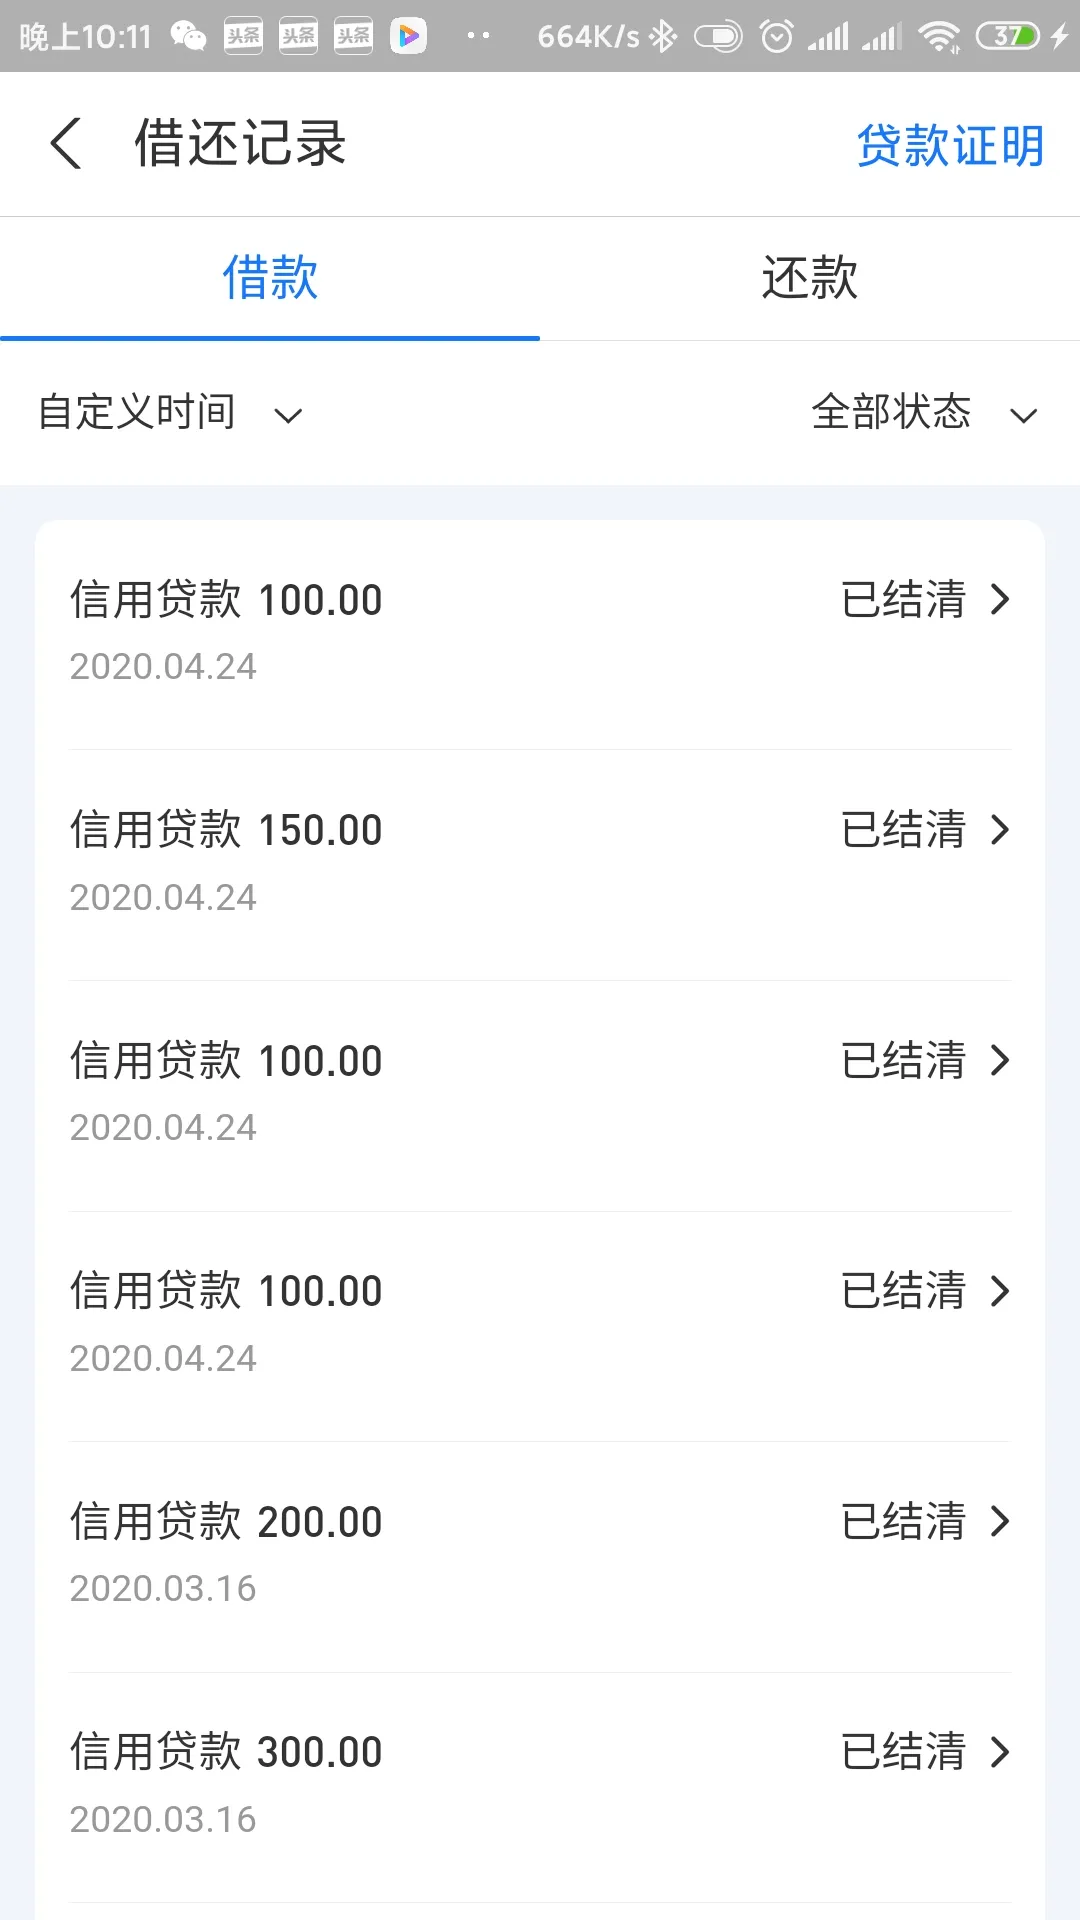Image resolution: width=1080 pixels, height=1920 pixels.
Task: Open the 全部状态 filter dropdown
Action: click(x=923, y=412)
